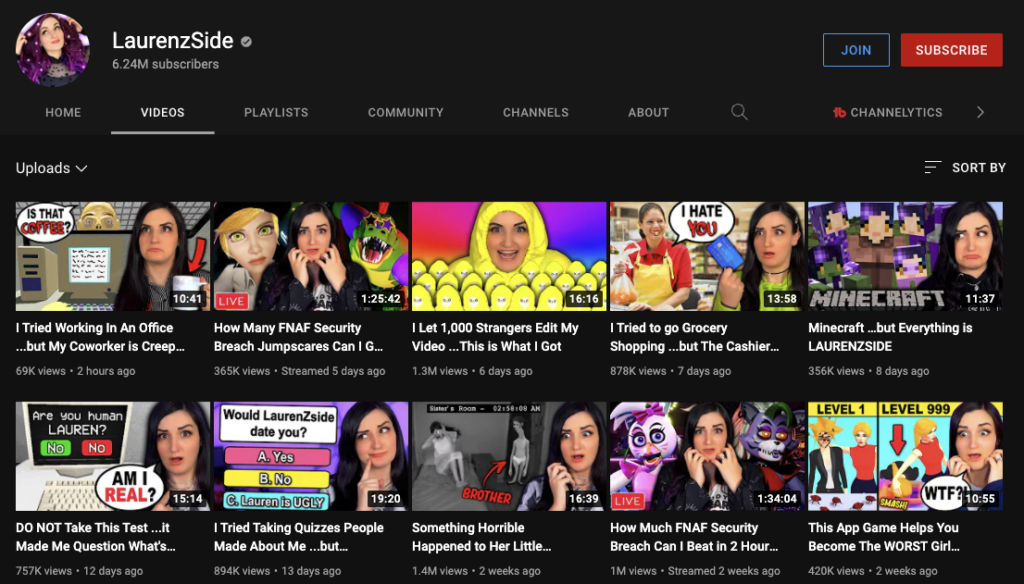1024x584 pixels.
Task: Open the Playlists tab
Action: pos(276,112)
